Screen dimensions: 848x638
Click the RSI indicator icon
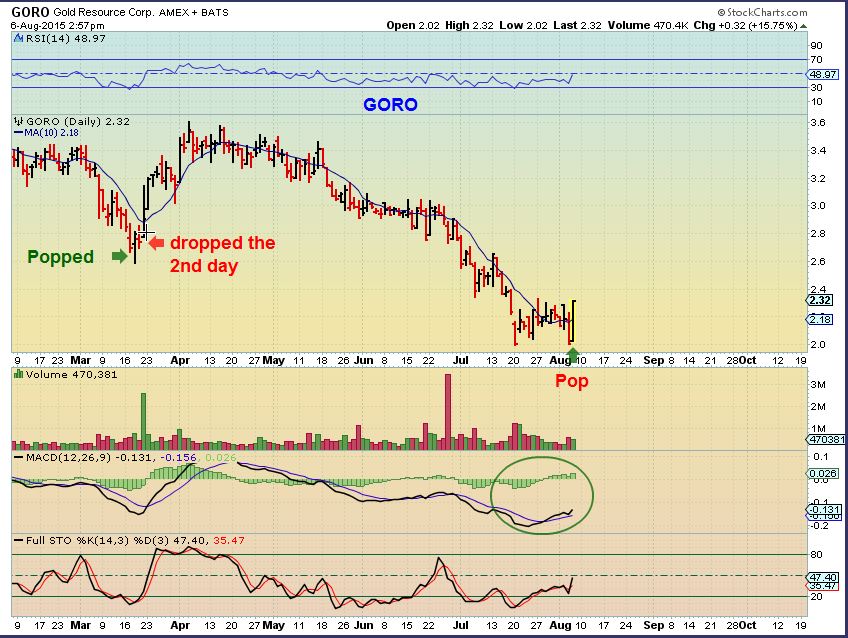click(x=19, y=38)
